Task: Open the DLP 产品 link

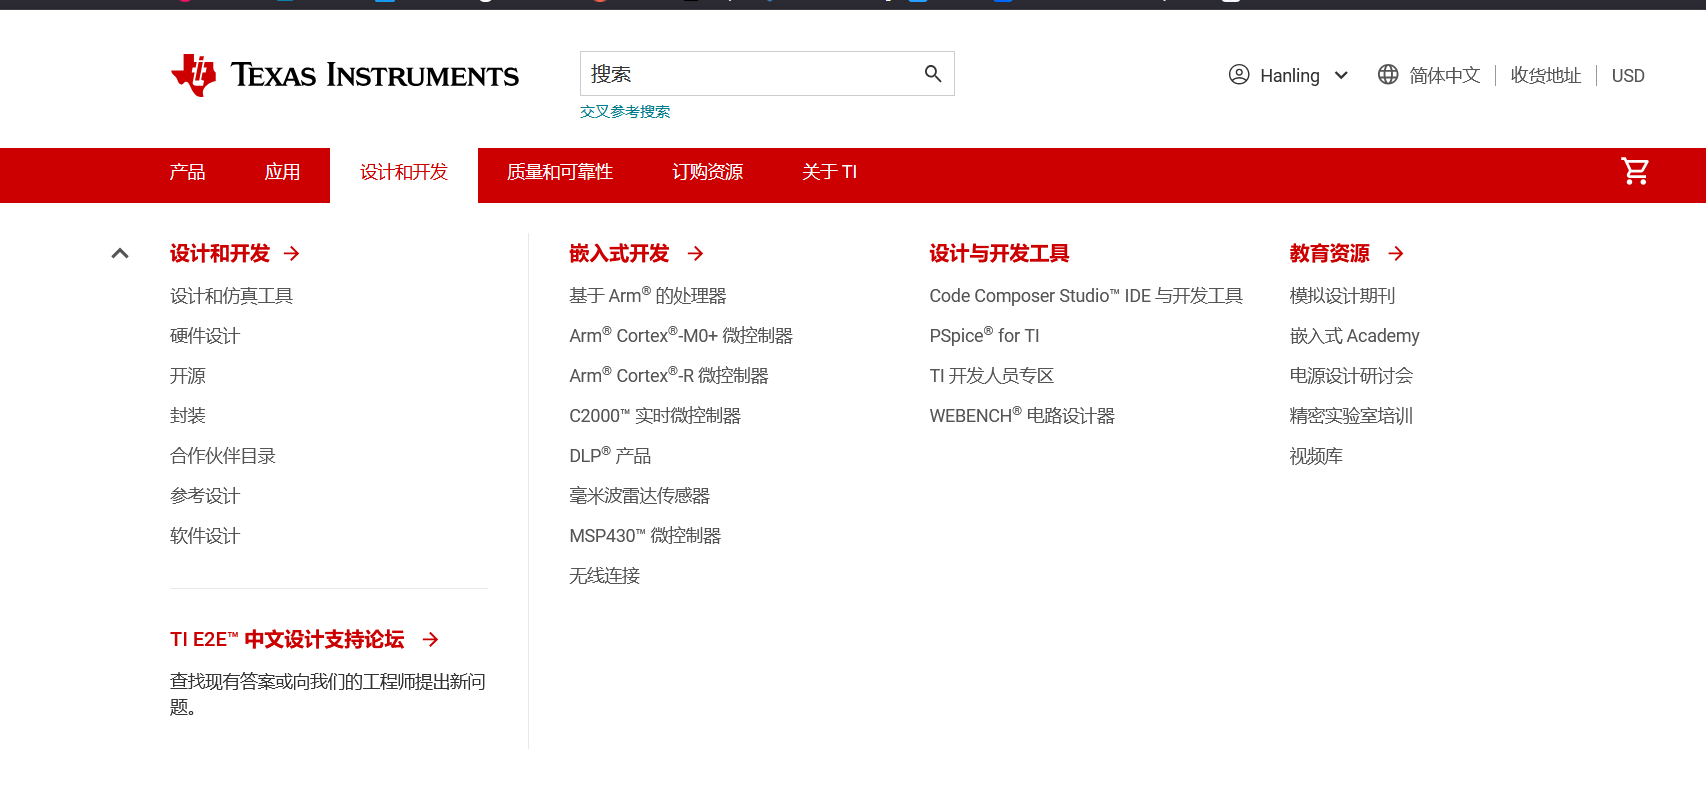Action: [610, 456]
